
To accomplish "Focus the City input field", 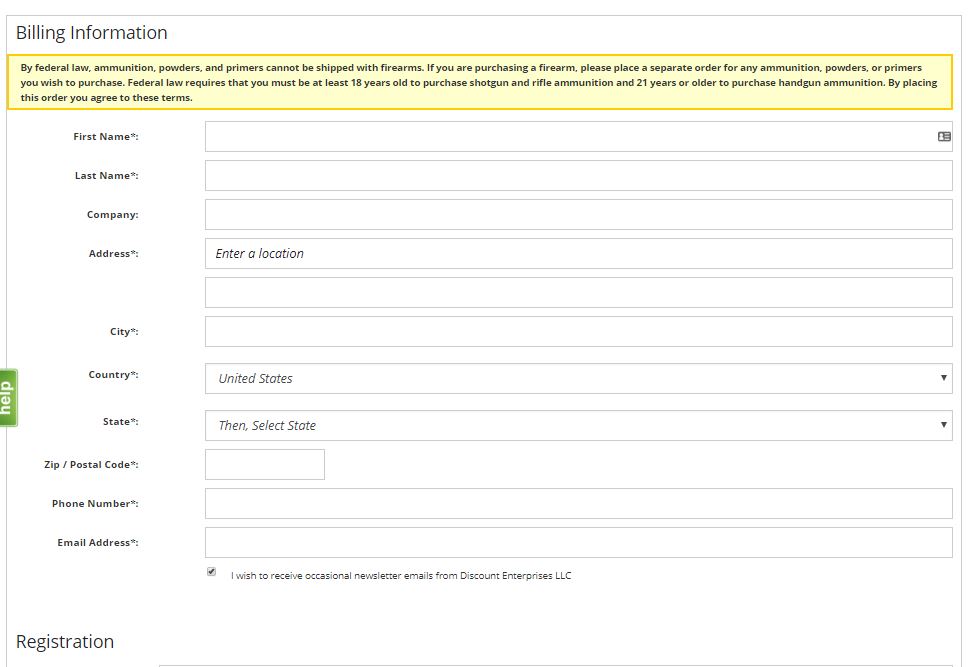I will [x=578, y=331].
